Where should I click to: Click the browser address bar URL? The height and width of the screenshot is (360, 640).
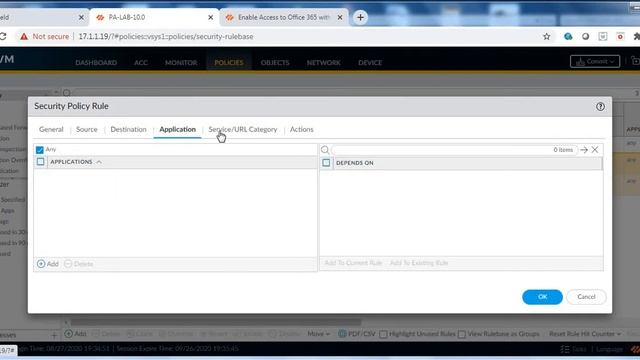click(x=166, y=36)
